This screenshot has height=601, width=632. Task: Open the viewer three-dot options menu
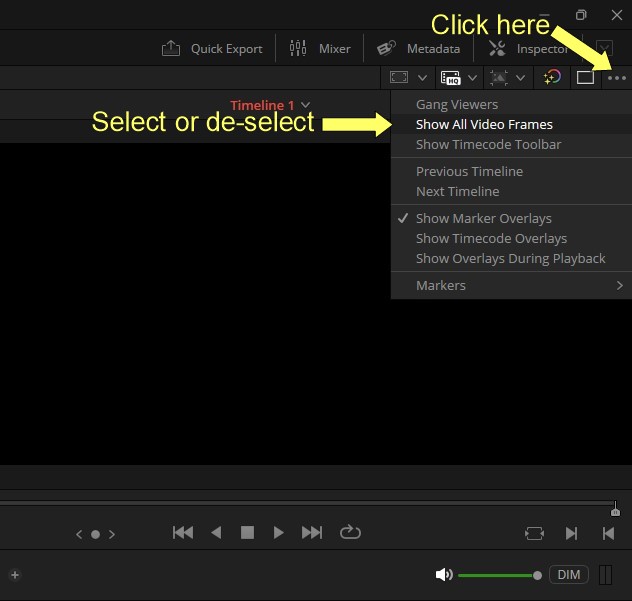click(x=617, y=78)
